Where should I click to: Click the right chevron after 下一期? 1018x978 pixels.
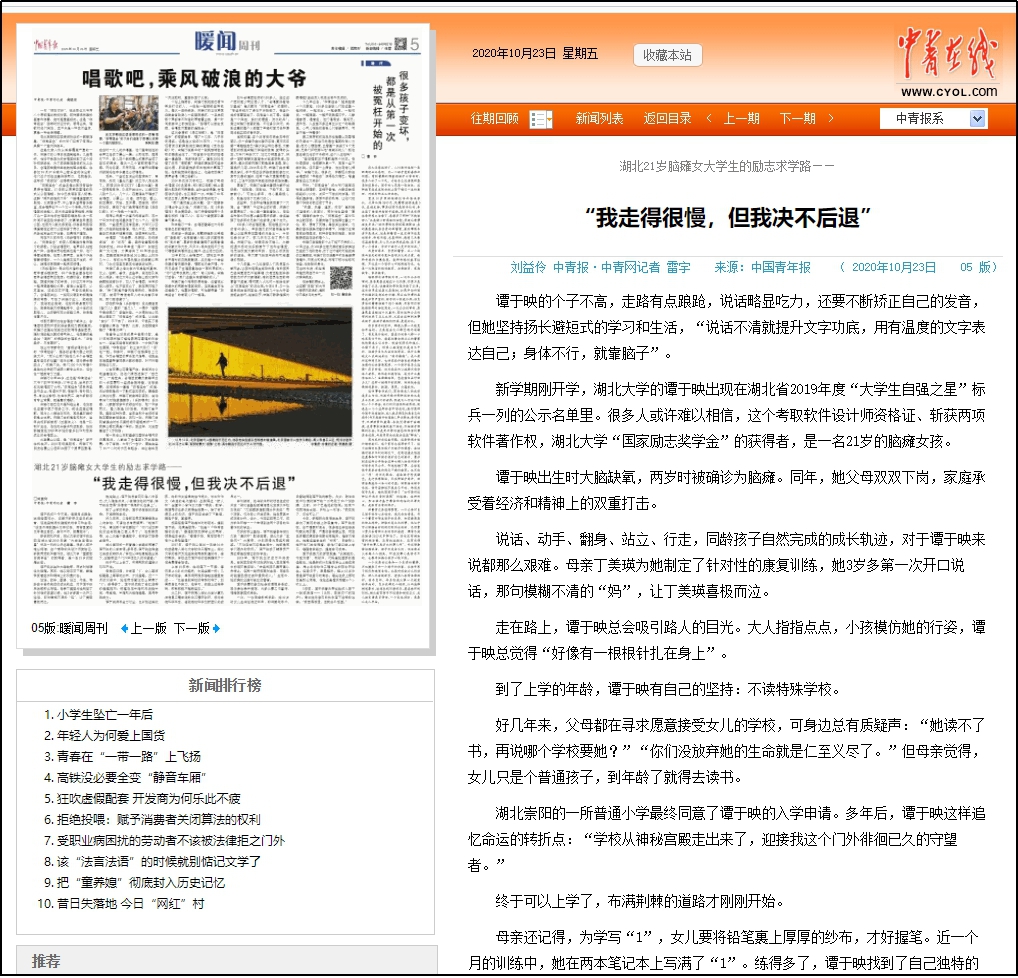pos(832,119)
